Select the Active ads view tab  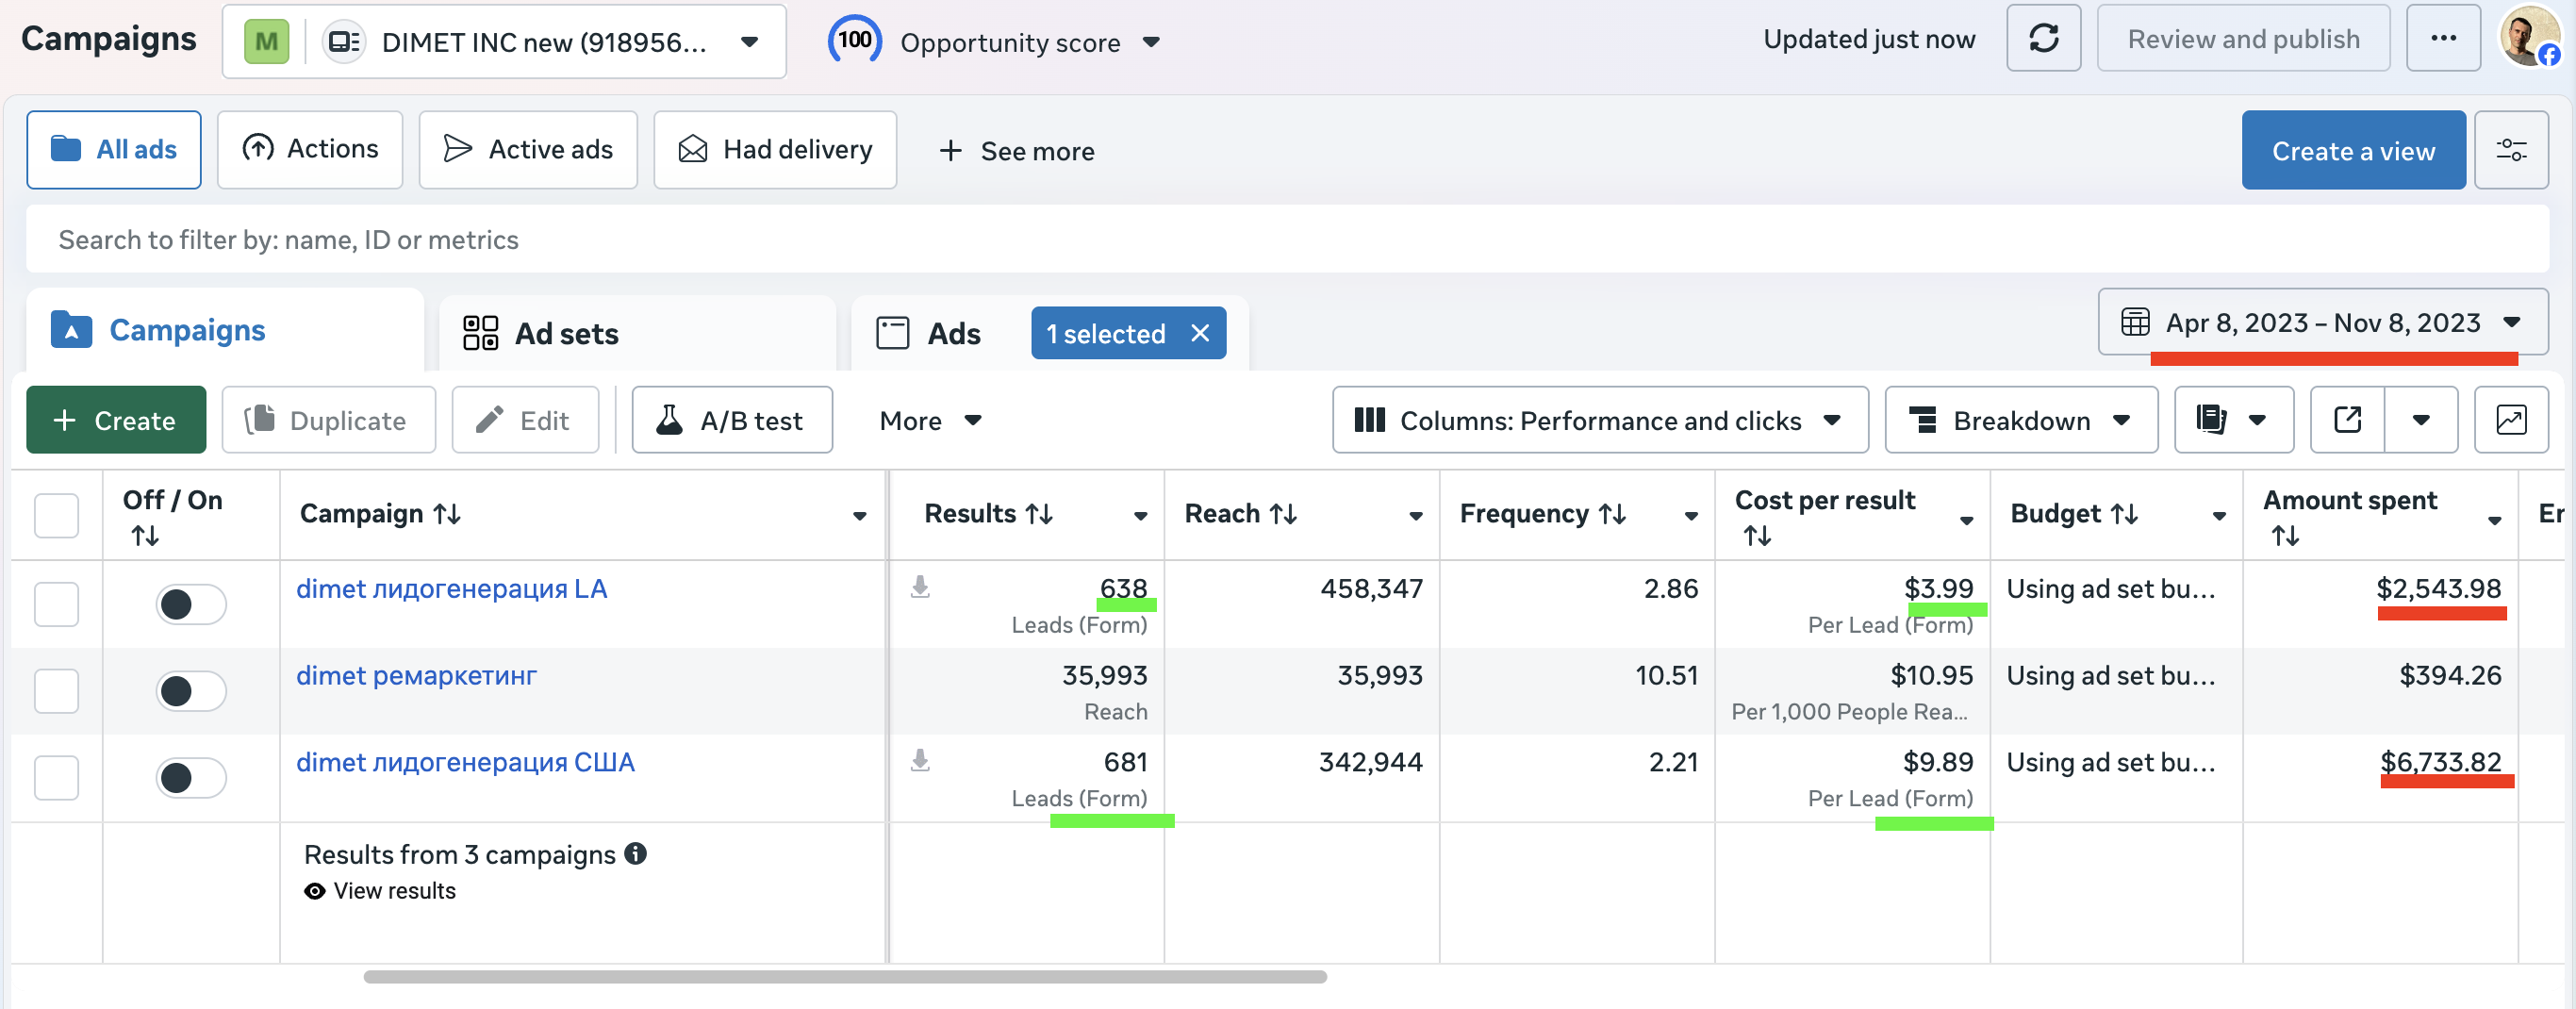(x=528, y=150)
